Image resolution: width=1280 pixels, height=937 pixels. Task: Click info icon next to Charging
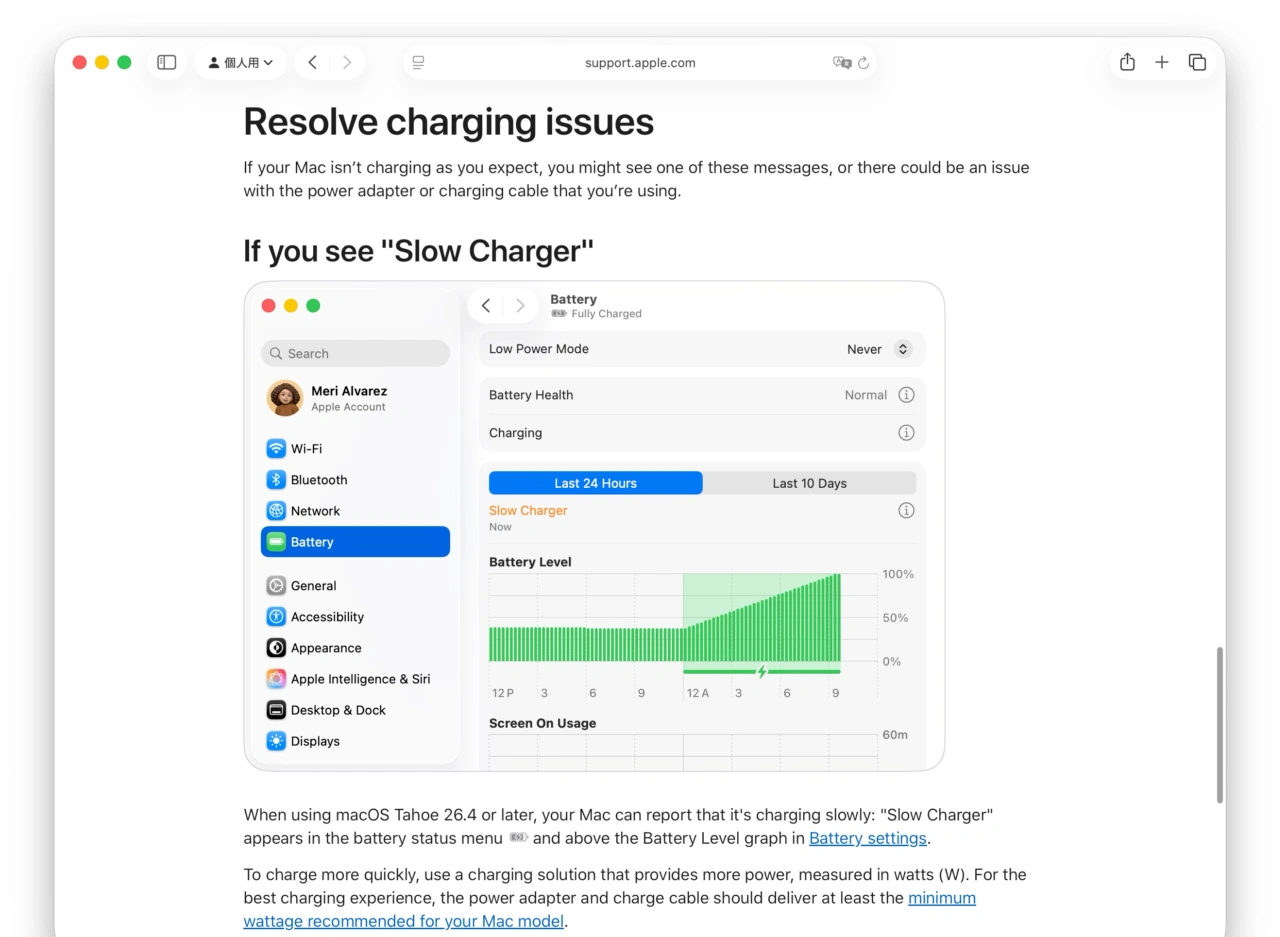[x=906, y=433]
